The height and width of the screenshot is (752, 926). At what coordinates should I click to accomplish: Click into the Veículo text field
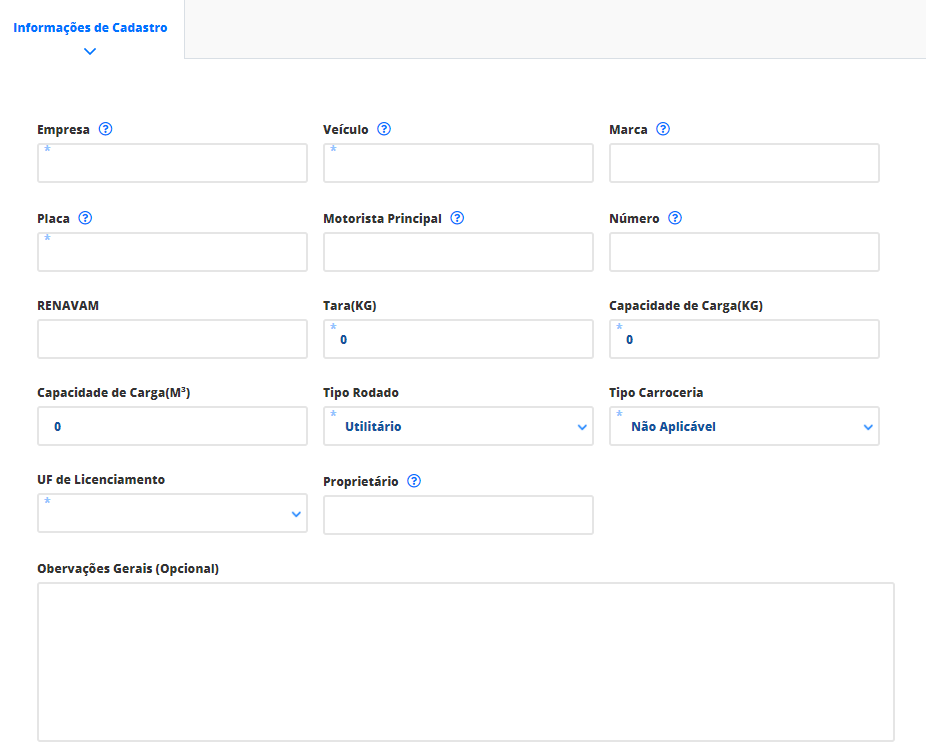point(458,163)
